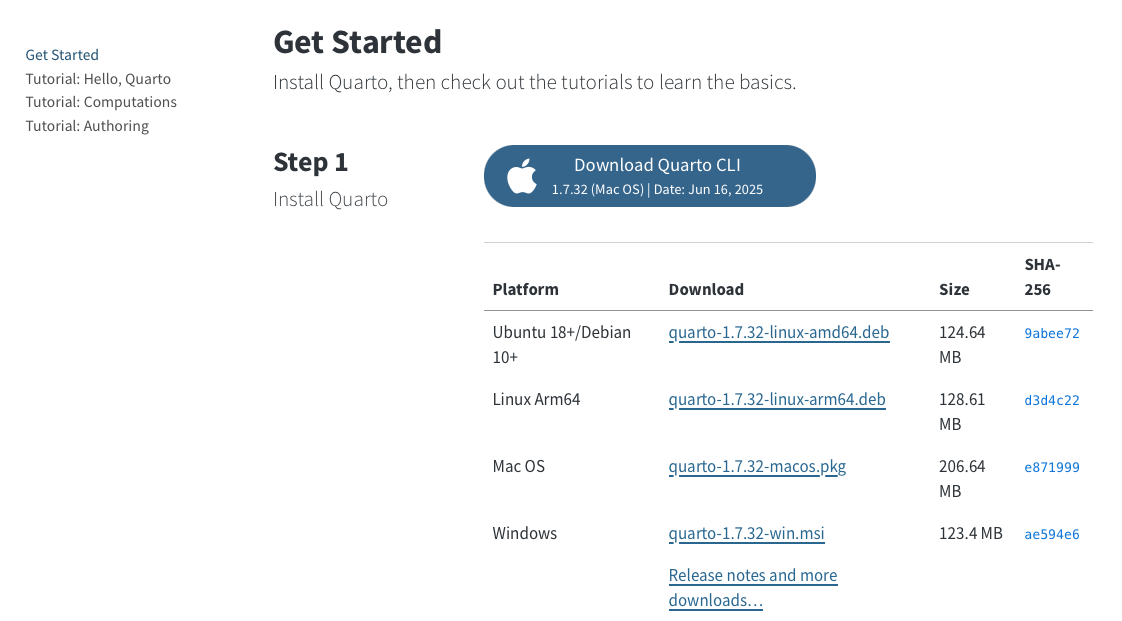Screen dimensions: 1122x621
Task: Click the Size column header
Action: click(x=954, y=289)
